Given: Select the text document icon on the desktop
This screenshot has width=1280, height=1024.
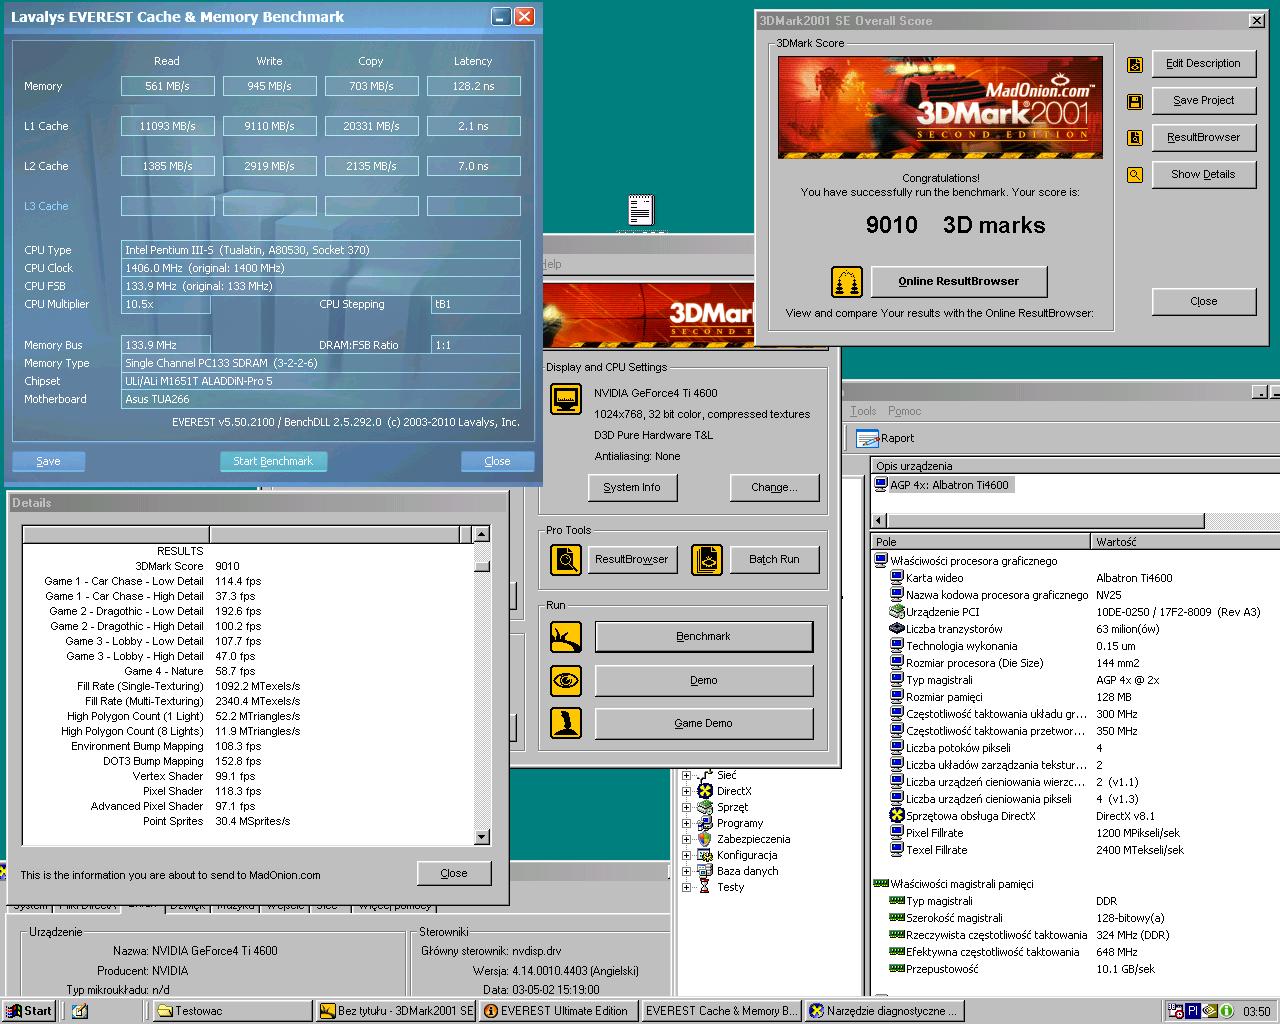Looking at the screenshot, I should (x=640, y=209).
